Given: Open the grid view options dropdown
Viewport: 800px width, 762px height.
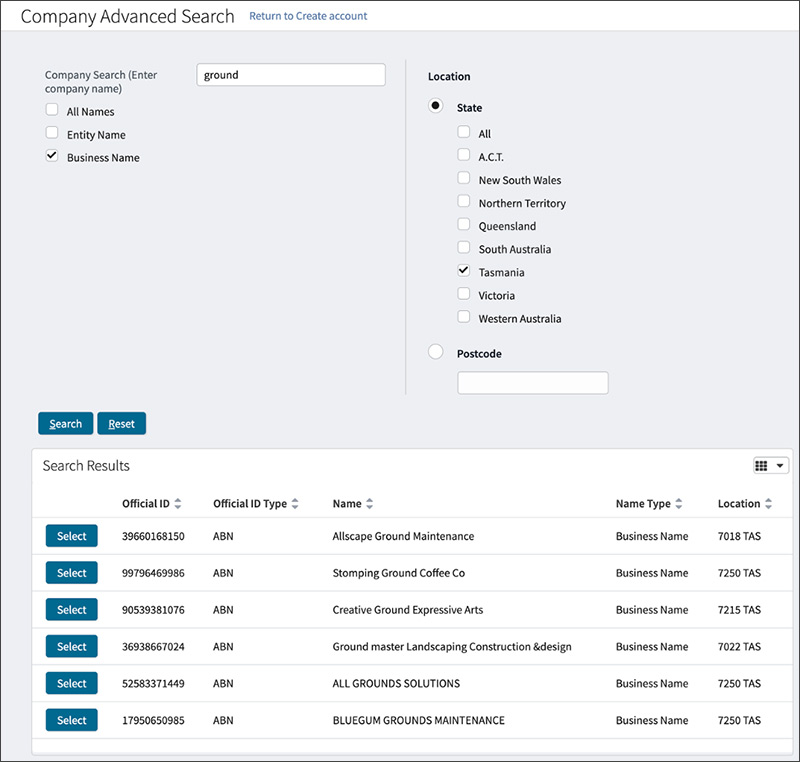Looking at the screenshot, I should click(x=770, y=466).
